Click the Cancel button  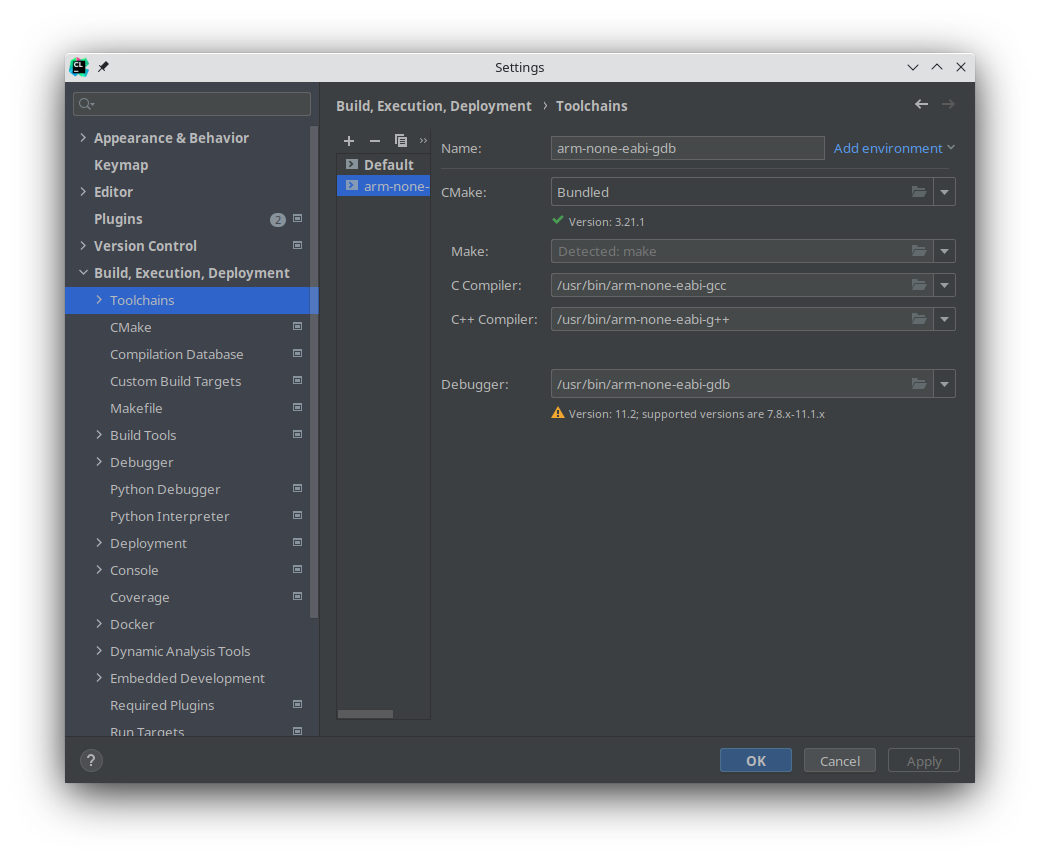[840, 761]
